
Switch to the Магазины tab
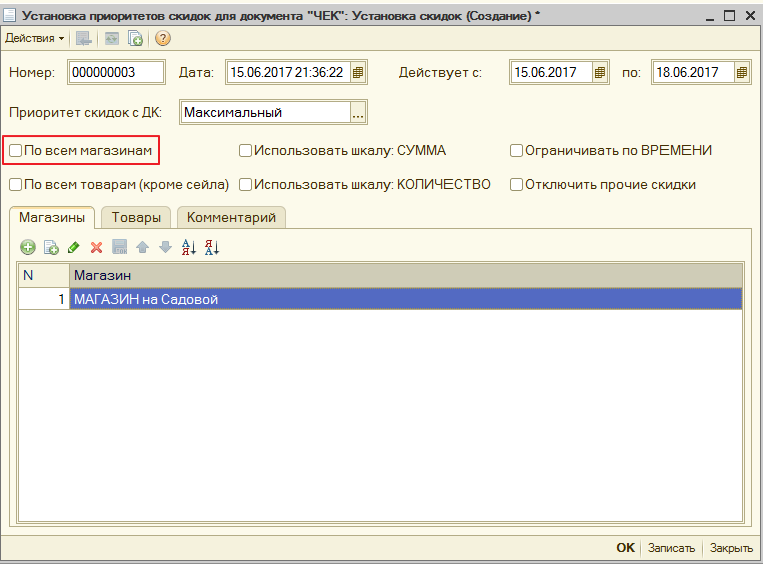(x=52, y=217)
